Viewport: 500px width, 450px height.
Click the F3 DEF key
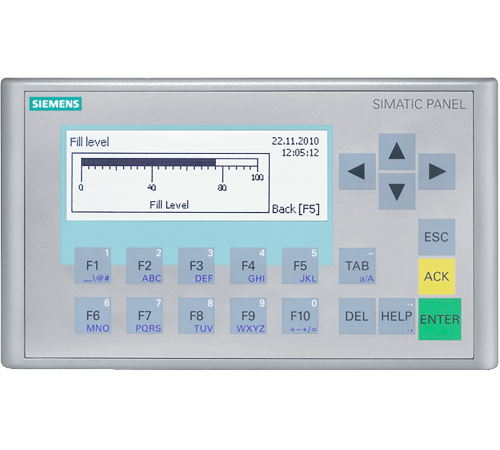coord(196,266)
